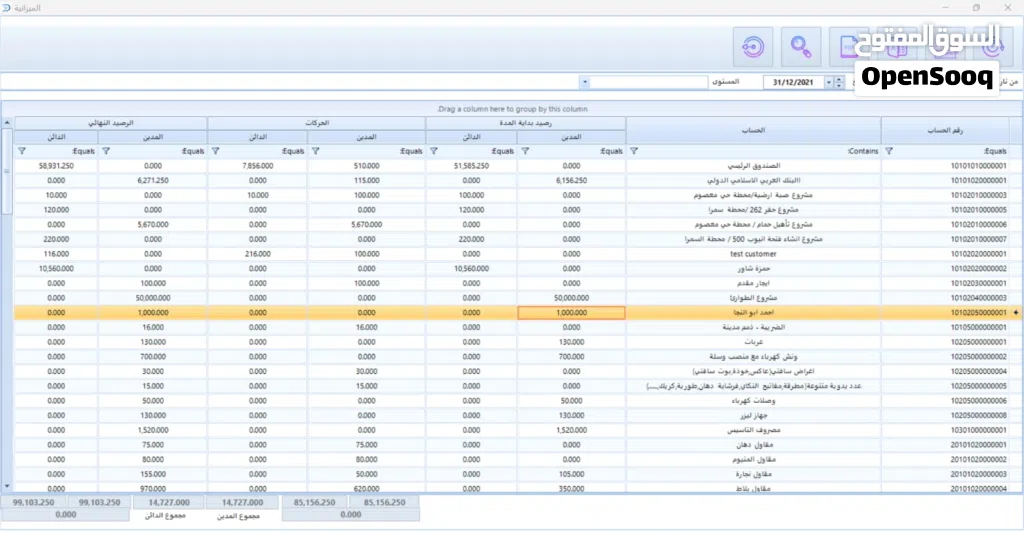Screen dimensions: 1024x534
Task: Click the group-by panel 'Drag a column here'
Action: pyautogui.click(x=512, y=109)
